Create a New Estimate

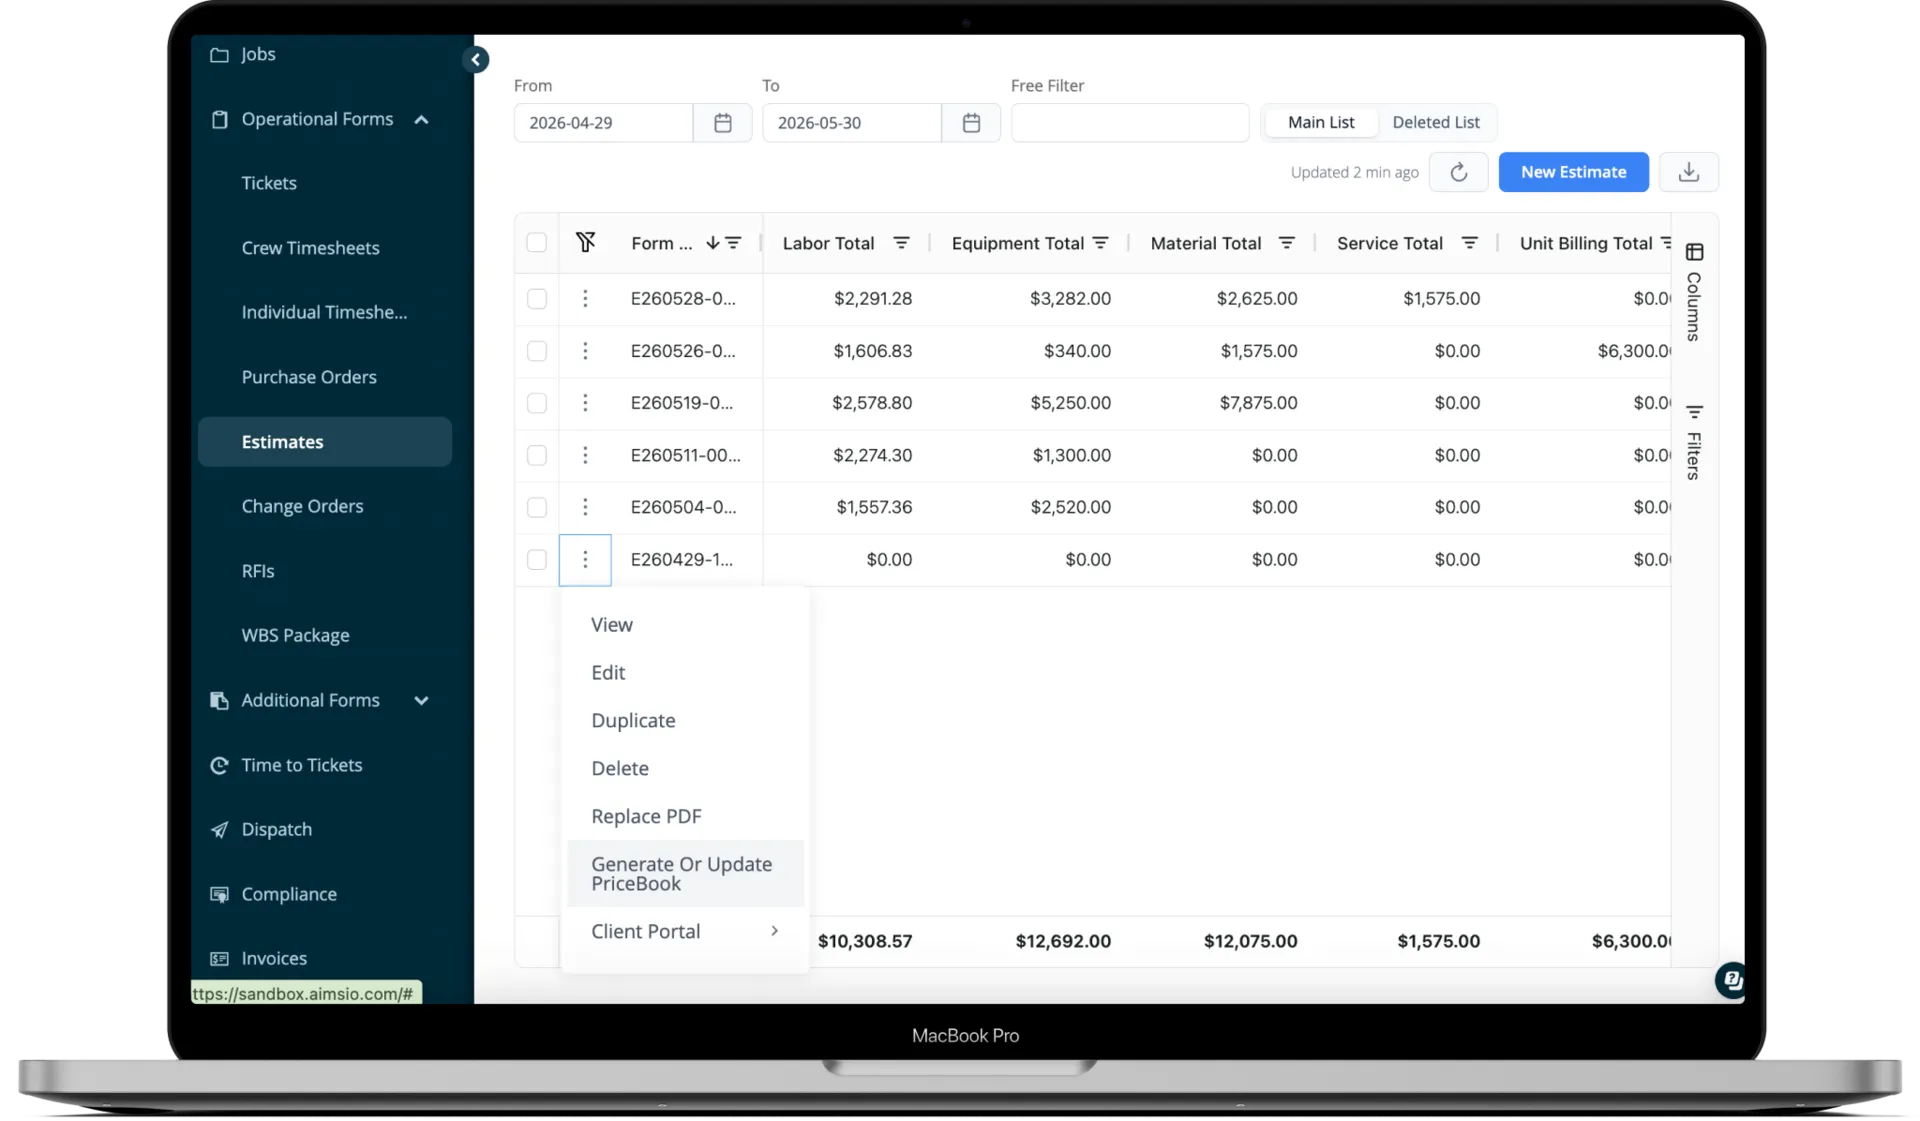coord(1573,172)
